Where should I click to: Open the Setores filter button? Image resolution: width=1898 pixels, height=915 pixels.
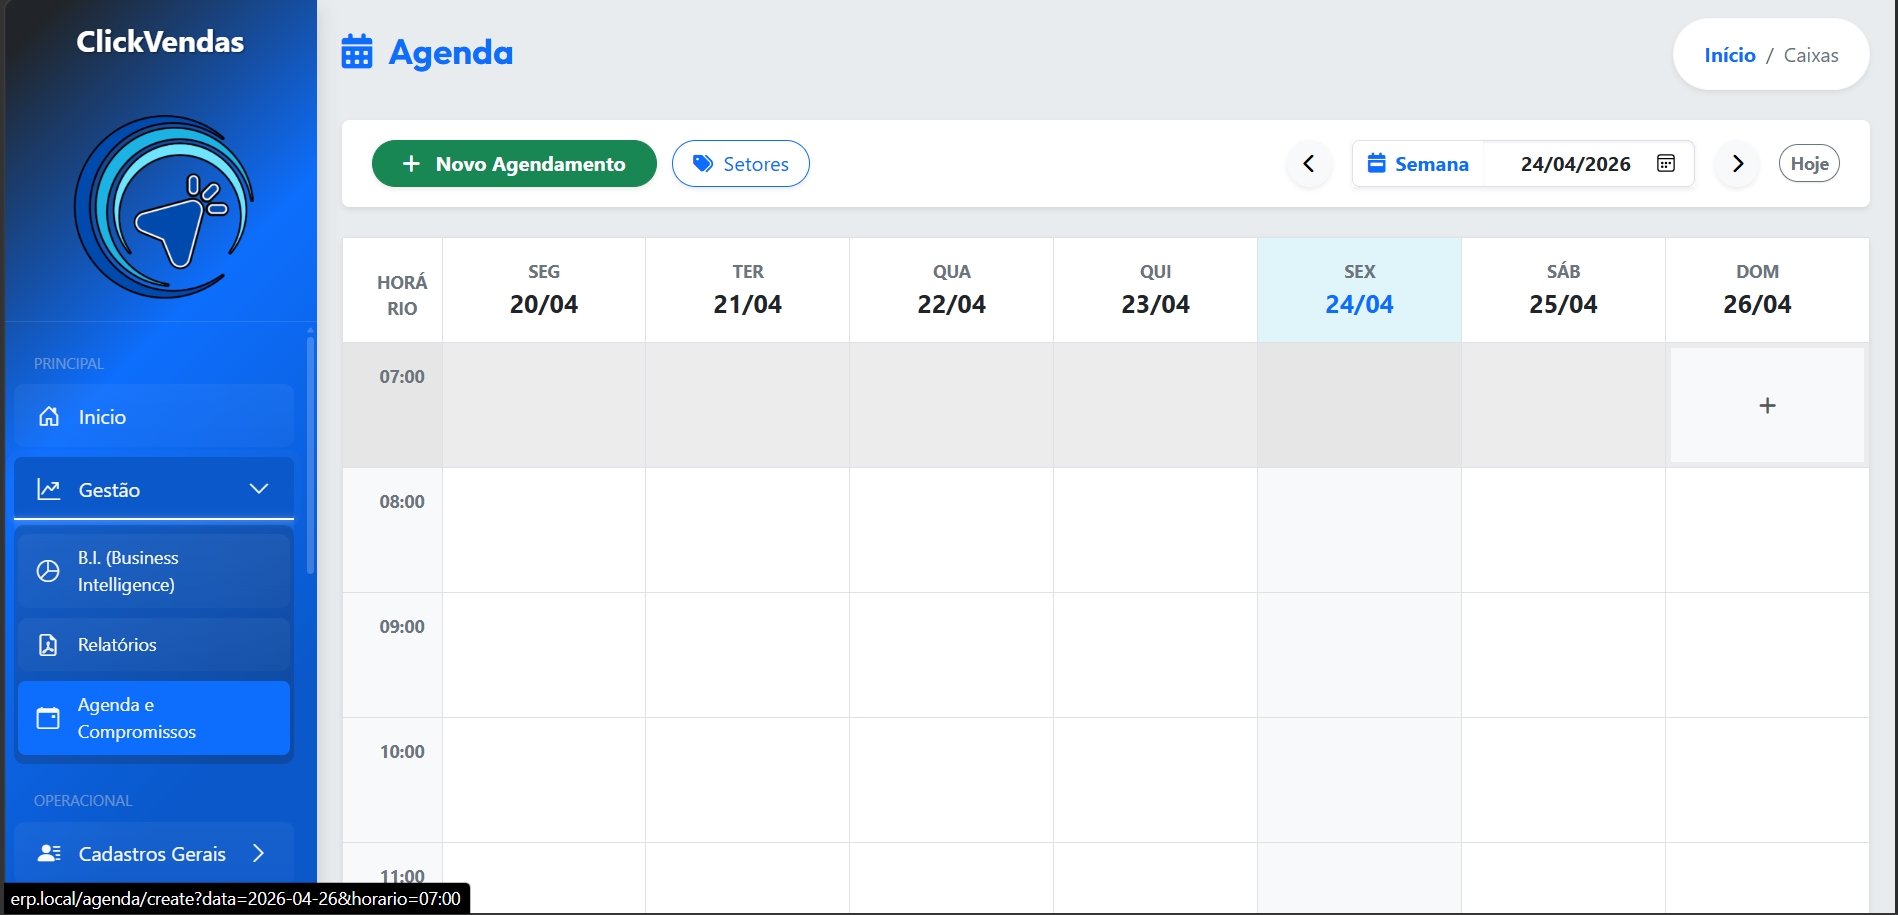pyautogui.click(x=741, y=164)
